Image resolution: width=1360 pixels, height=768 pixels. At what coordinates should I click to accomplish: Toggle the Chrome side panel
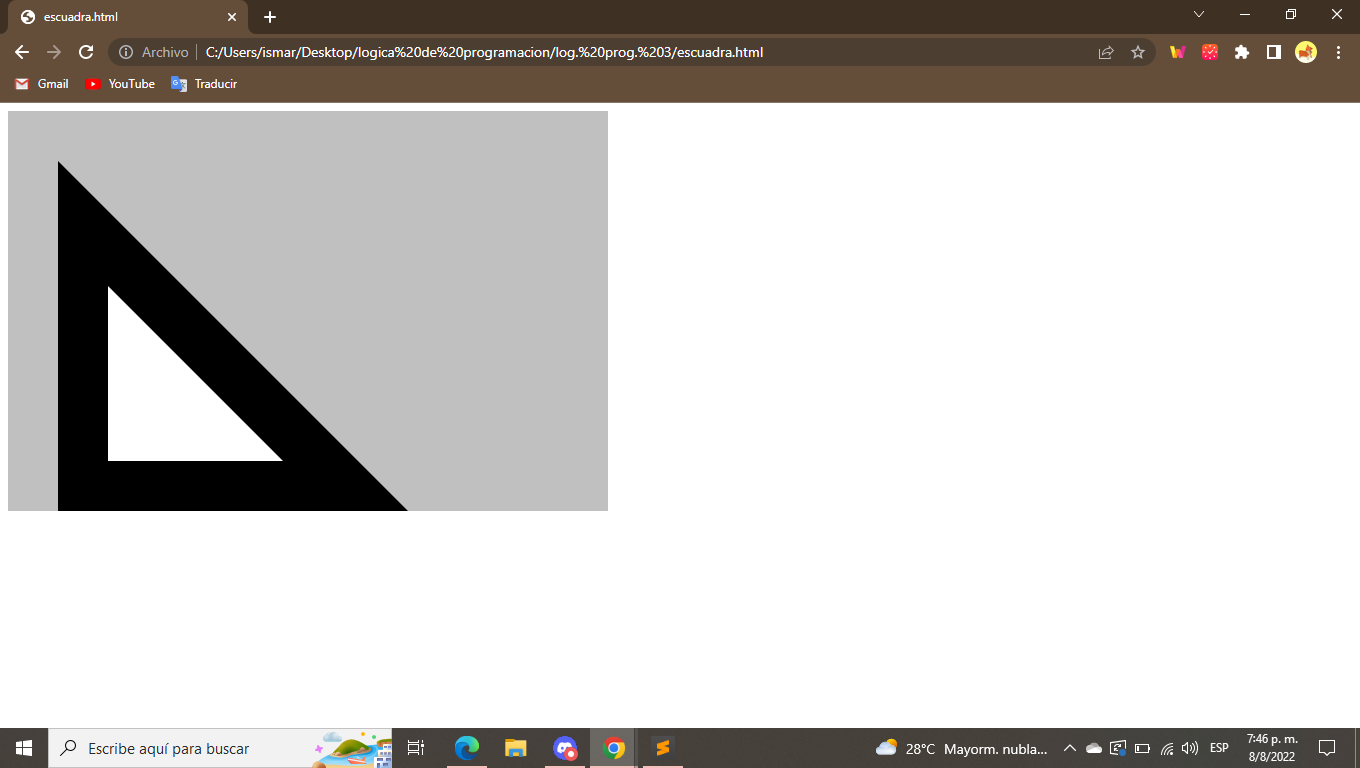tap(1274, 52)
